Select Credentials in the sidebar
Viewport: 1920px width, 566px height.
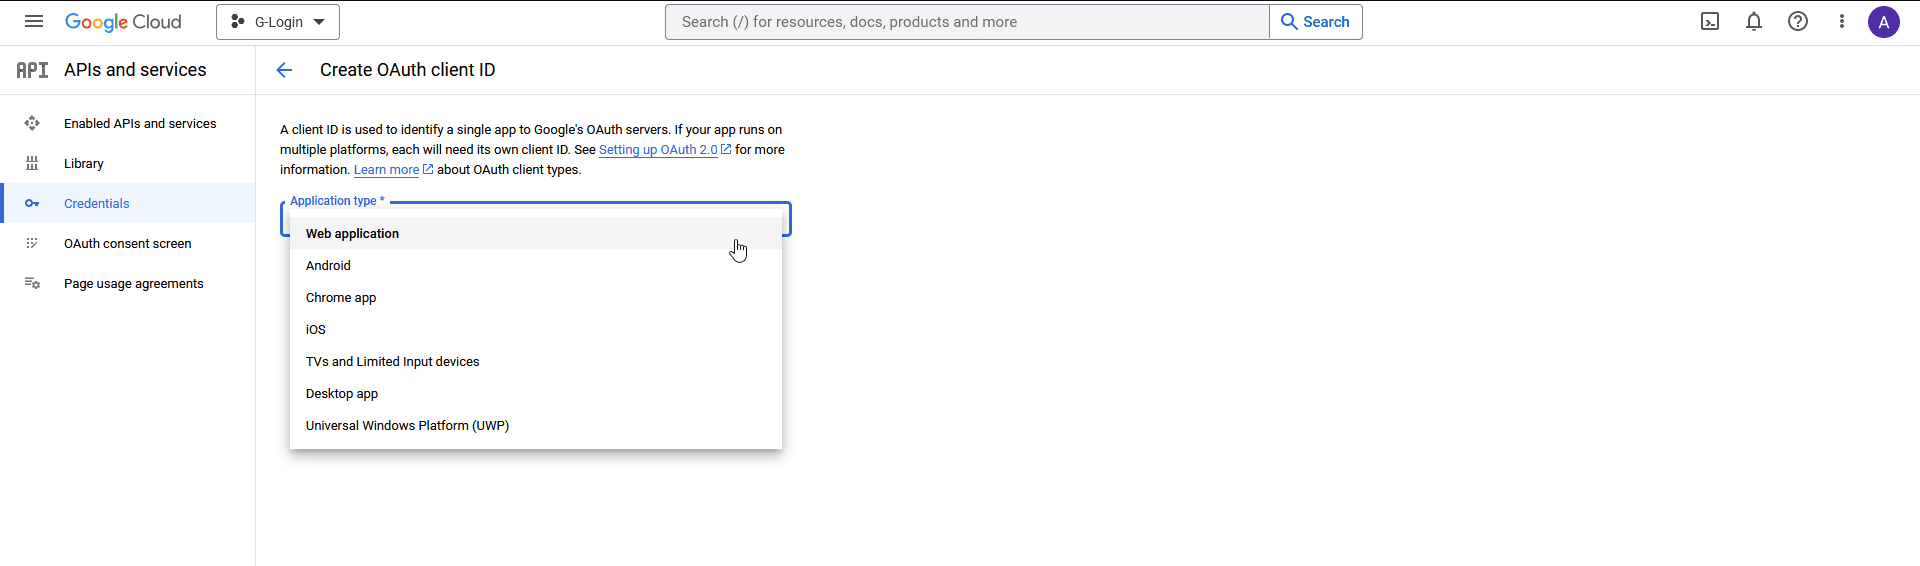tap(128, 203)
